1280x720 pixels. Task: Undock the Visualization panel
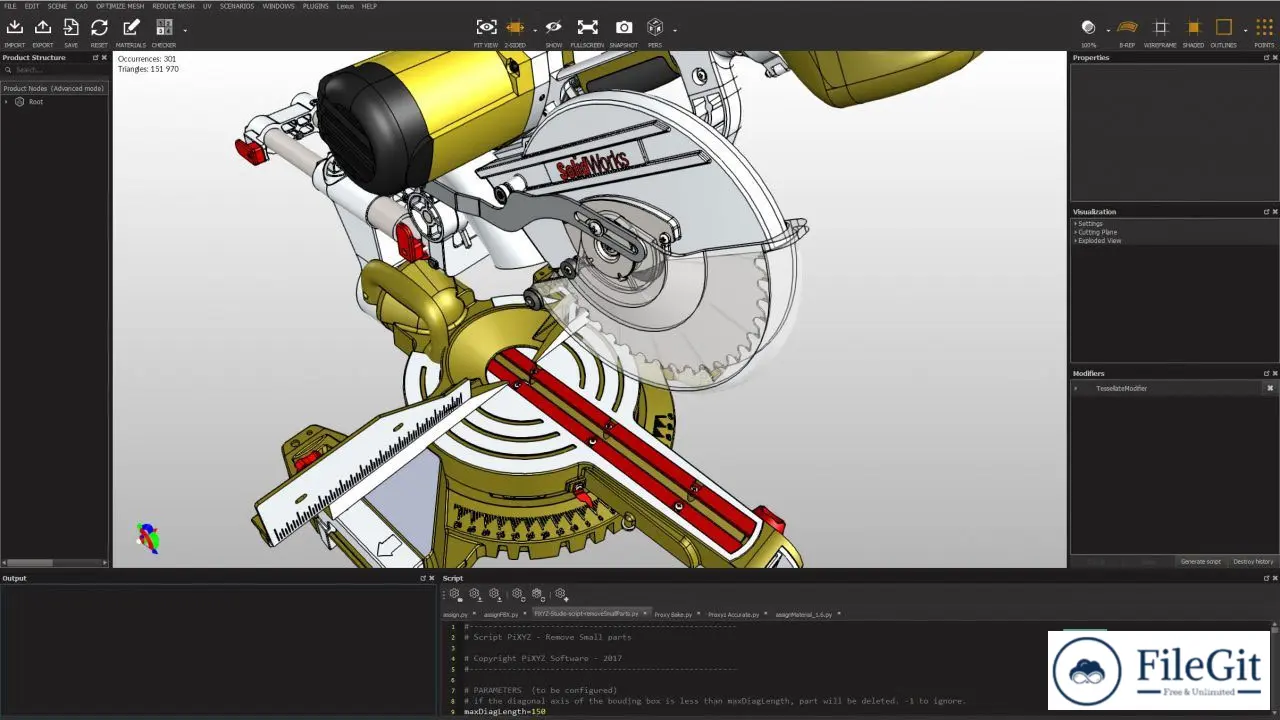(x=1266, y=212)
